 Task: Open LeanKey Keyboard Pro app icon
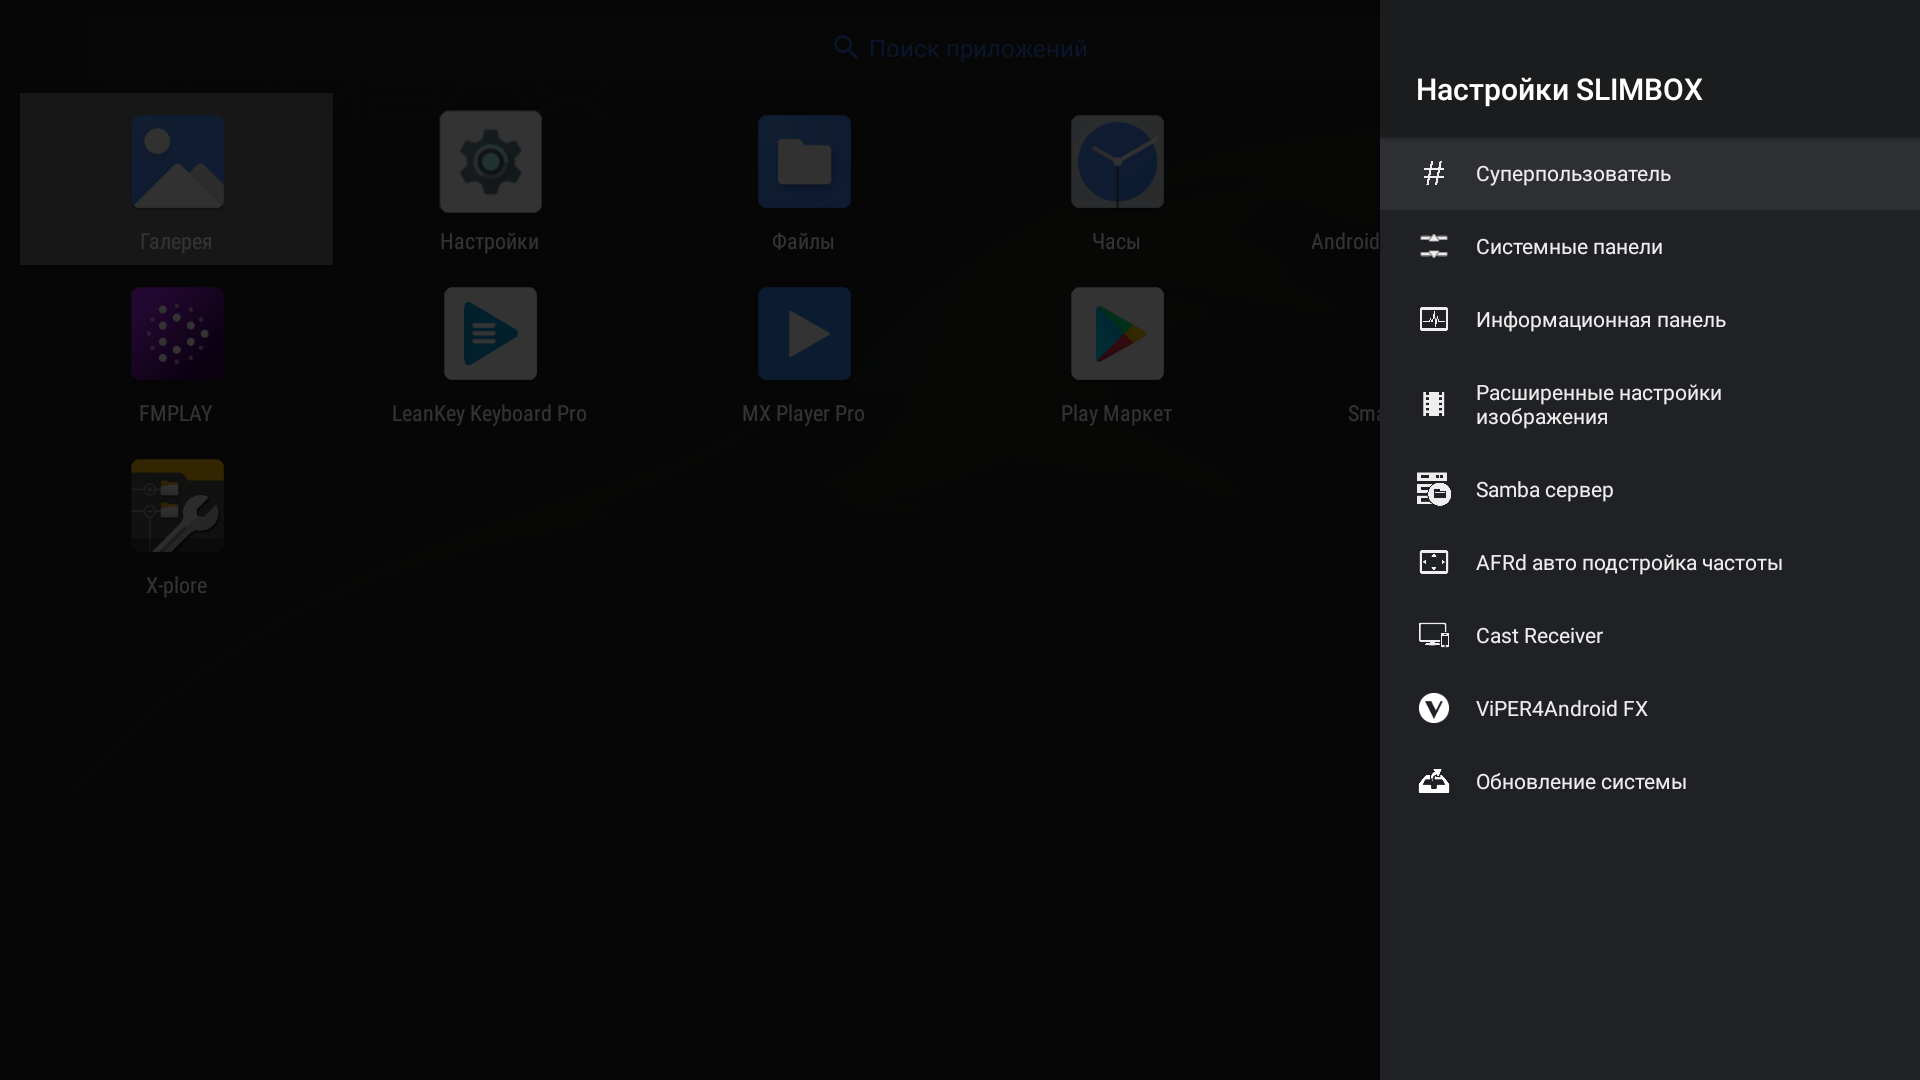point(490,334)
